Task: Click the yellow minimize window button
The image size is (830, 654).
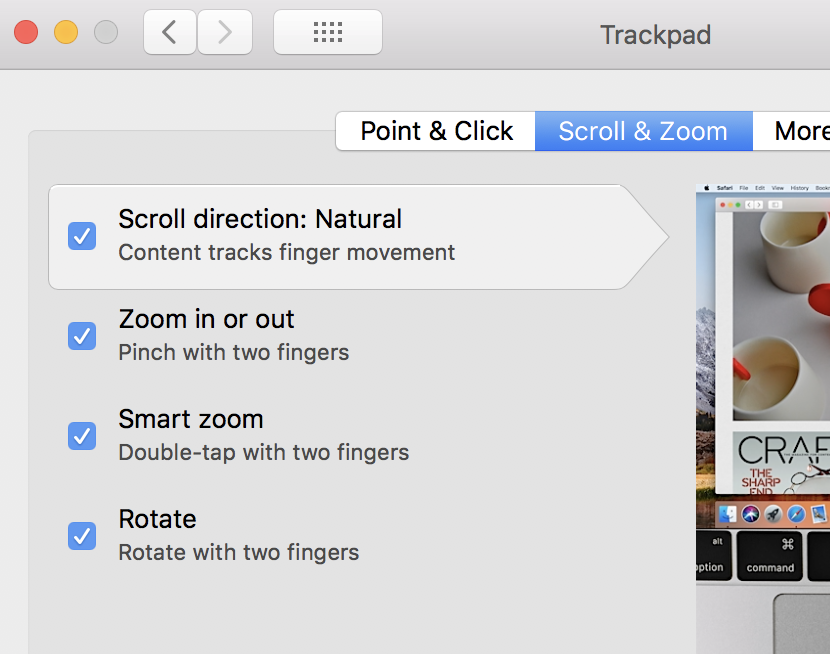Action: 66,33
